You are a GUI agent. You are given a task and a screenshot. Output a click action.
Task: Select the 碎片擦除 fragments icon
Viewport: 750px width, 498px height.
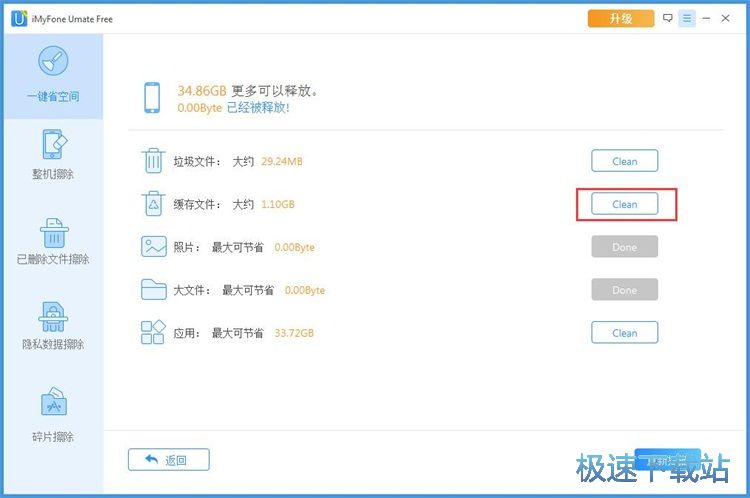(53, 403)
